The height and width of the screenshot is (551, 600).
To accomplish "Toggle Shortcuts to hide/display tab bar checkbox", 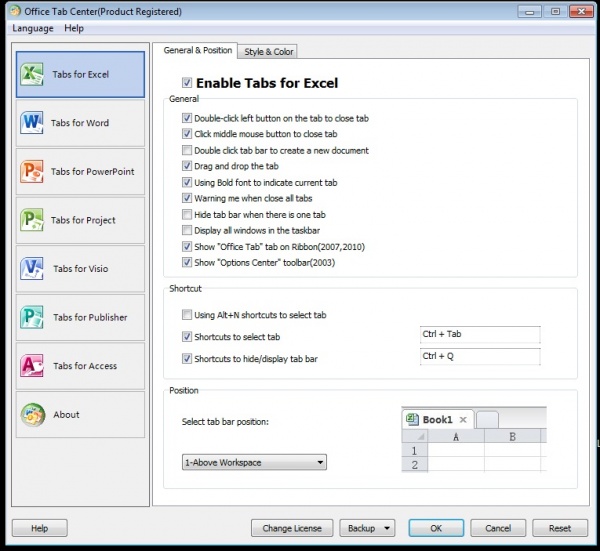I will (187, 359).
